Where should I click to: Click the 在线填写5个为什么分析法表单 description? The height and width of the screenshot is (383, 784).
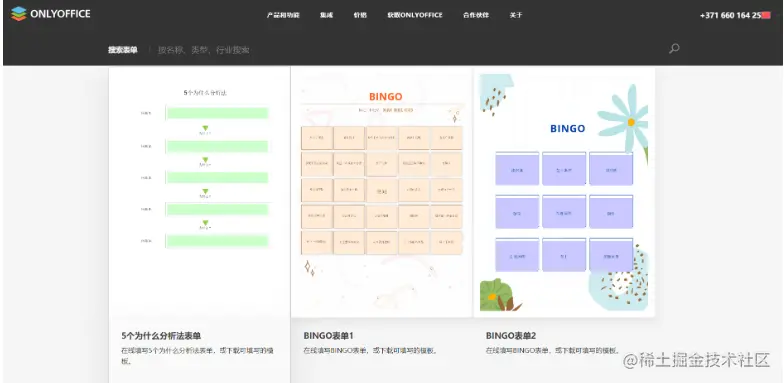(x=198, y=356)
